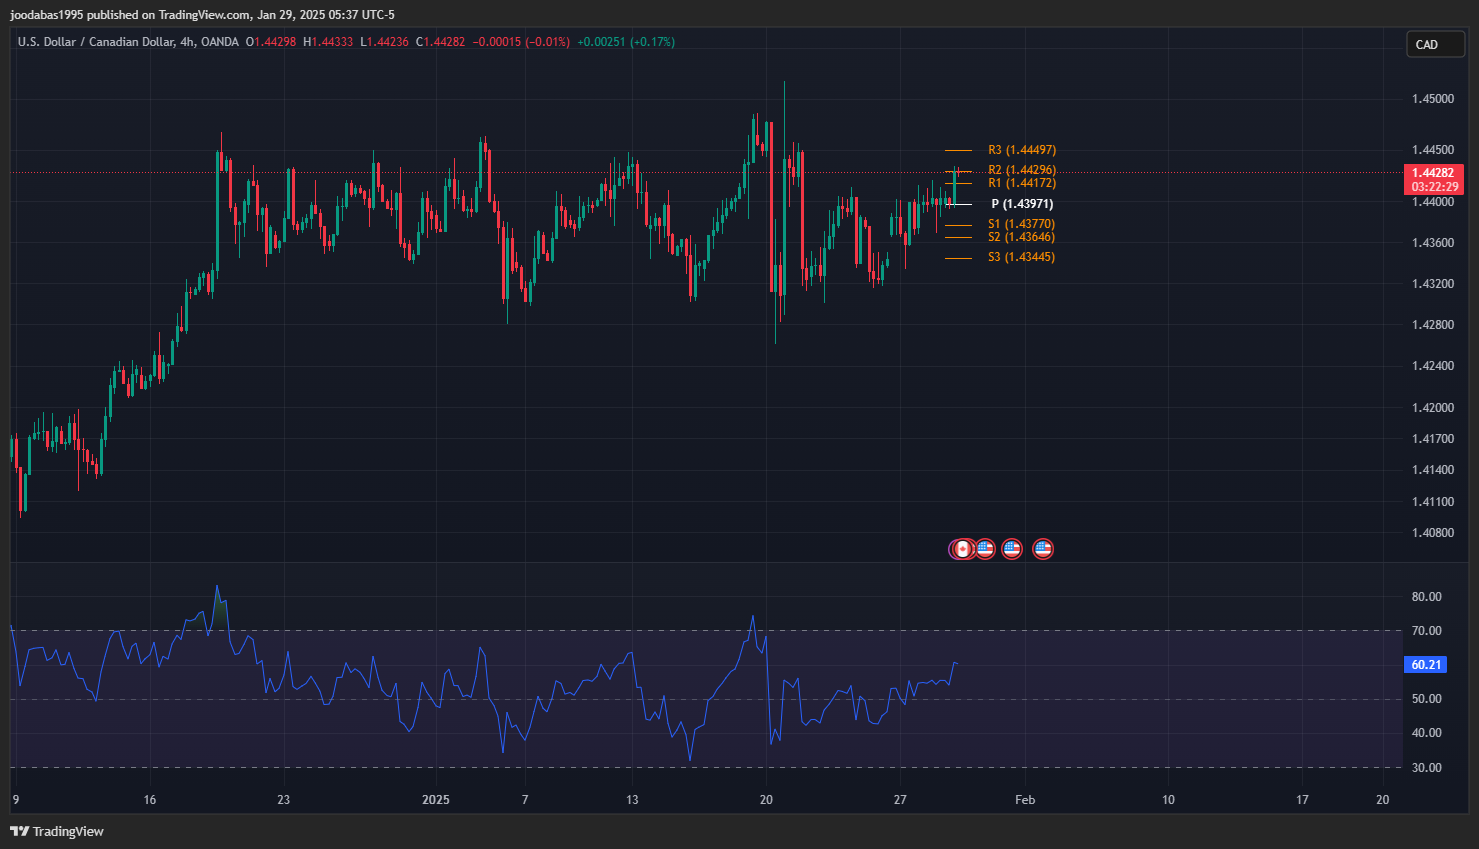Click the Canadian flag economic event icon
The width and height of the screenshot is (1479, 849).
coord(962,549)
